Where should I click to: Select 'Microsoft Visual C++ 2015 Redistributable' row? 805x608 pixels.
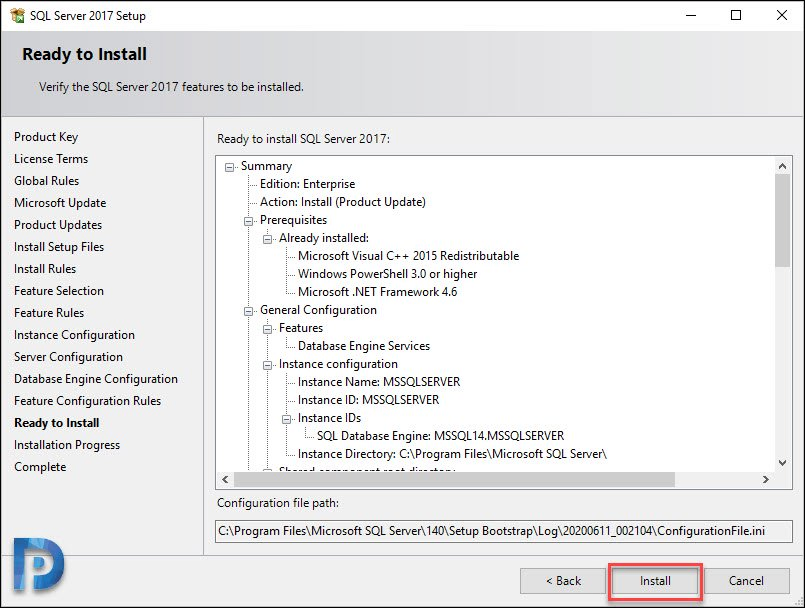(x=409, y=256)
